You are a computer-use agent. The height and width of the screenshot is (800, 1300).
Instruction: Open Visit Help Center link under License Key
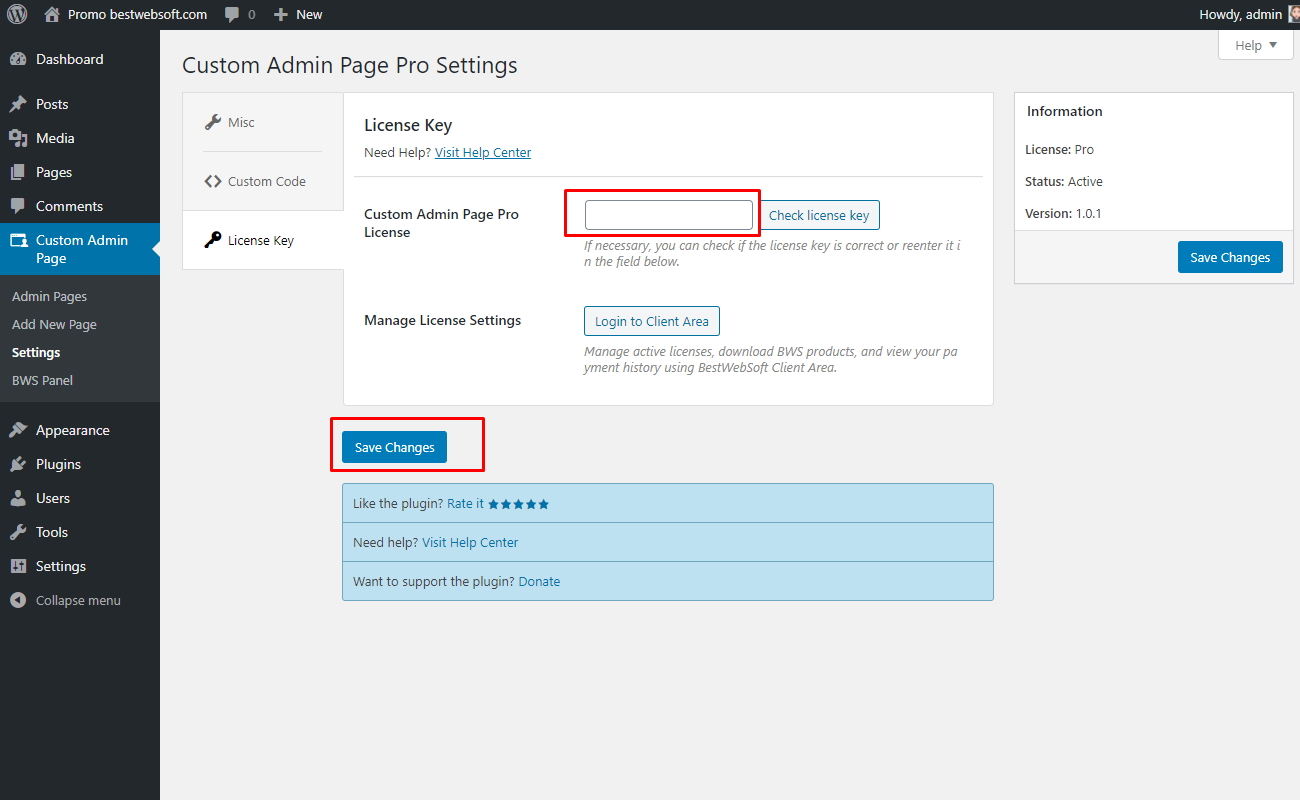tap(483, 152)
